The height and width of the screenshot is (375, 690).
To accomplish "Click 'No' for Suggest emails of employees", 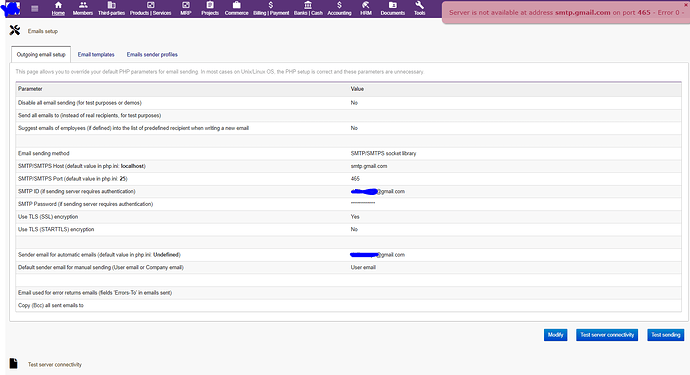I will (x=354, y=129).
